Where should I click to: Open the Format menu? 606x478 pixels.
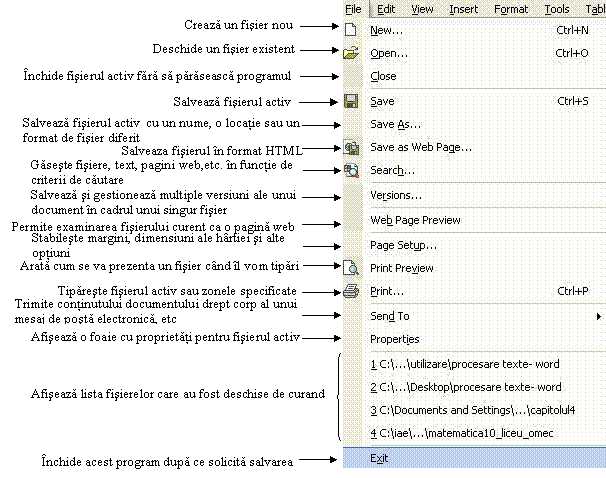[511, 9]
